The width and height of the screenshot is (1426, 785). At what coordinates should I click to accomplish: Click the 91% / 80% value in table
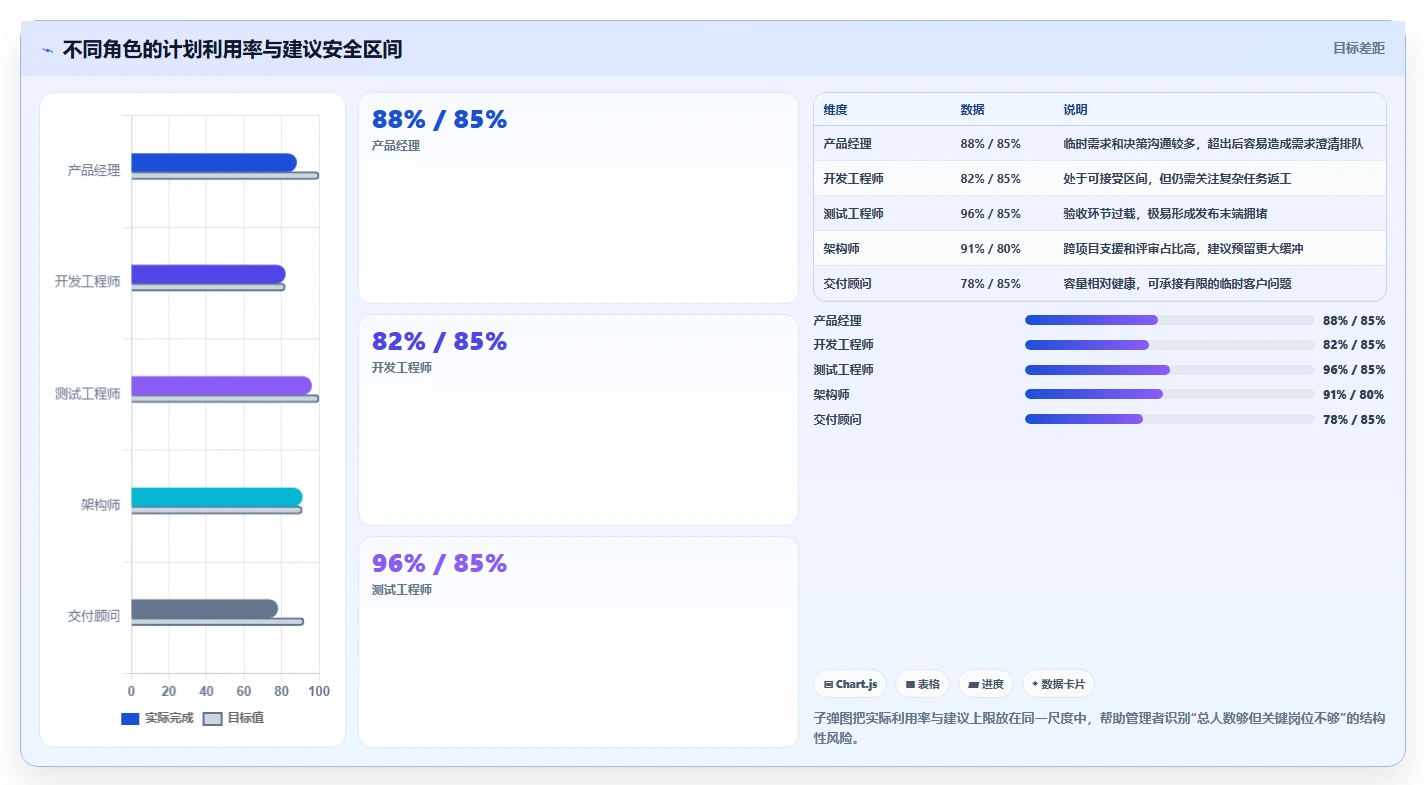click(x=990, y=249)
